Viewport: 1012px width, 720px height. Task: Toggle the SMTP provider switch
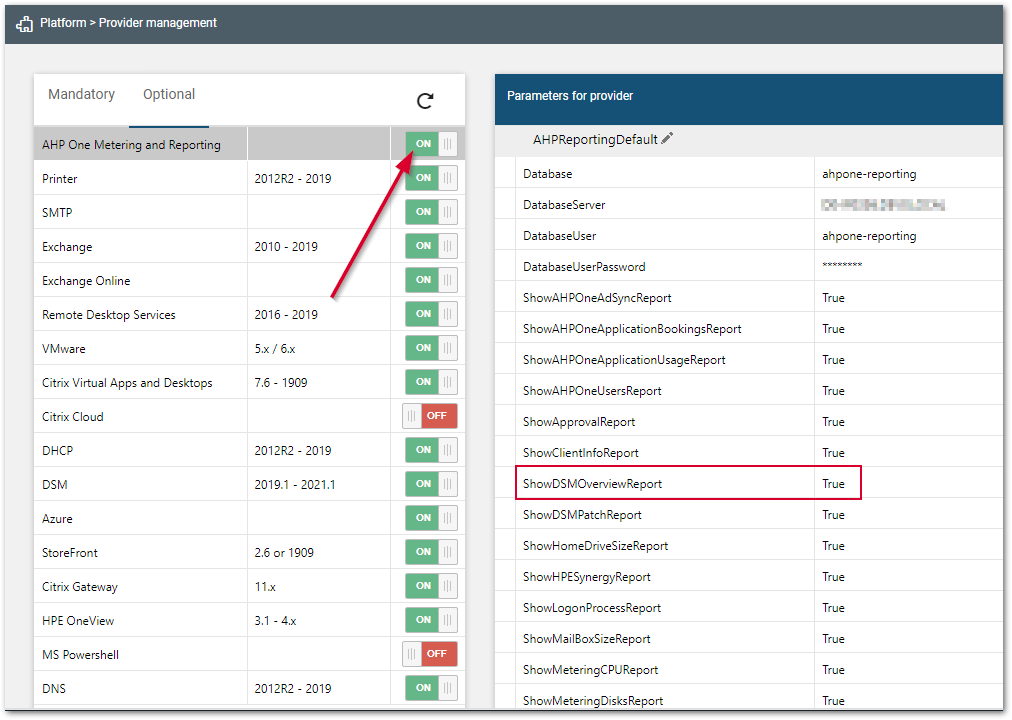tap(431, 212)
